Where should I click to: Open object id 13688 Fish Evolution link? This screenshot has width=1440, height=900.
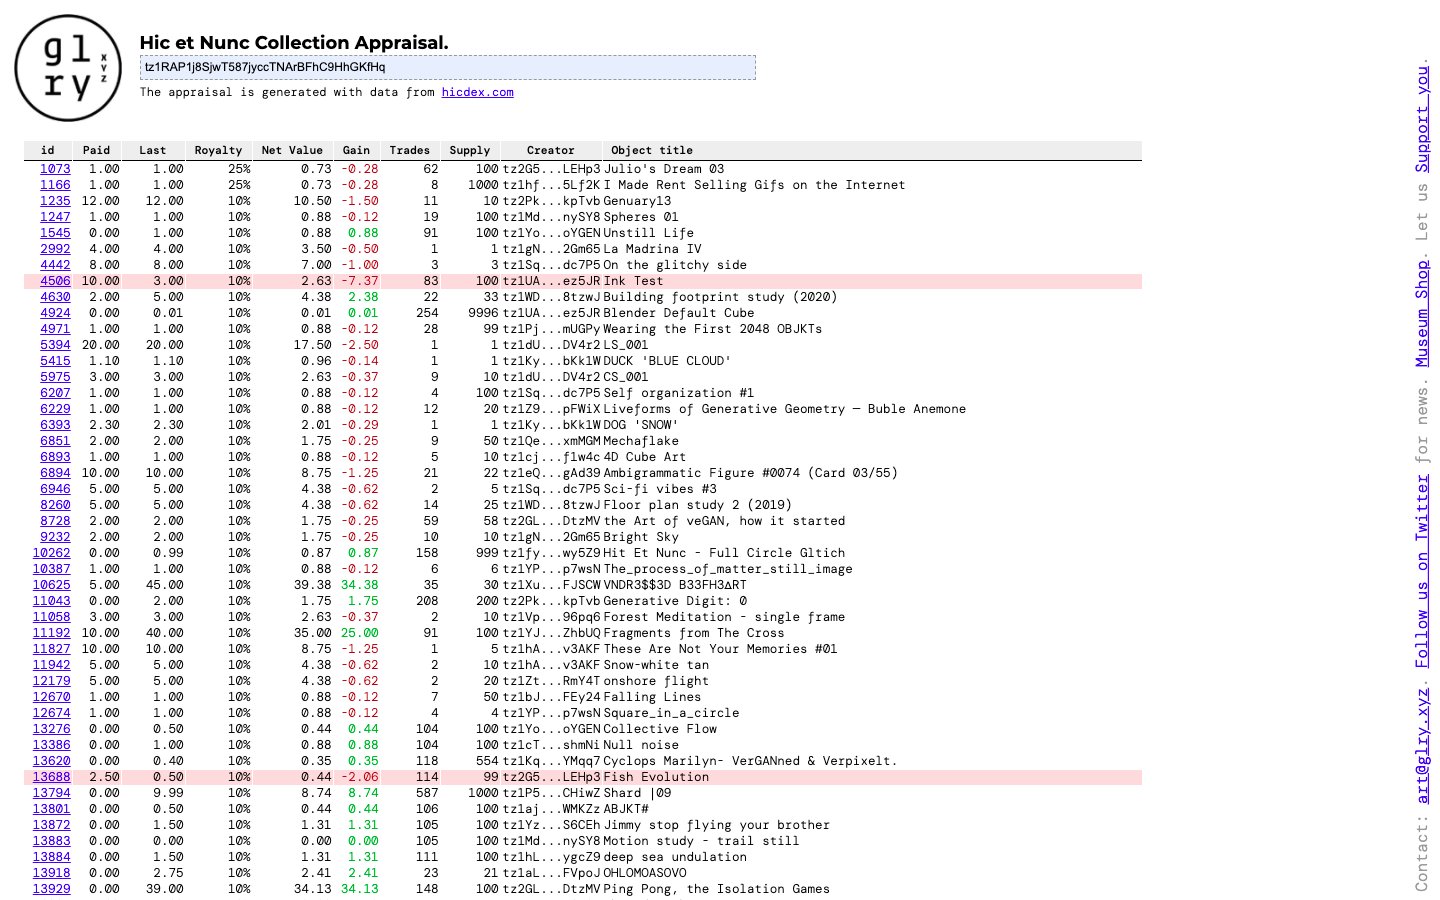52,777
